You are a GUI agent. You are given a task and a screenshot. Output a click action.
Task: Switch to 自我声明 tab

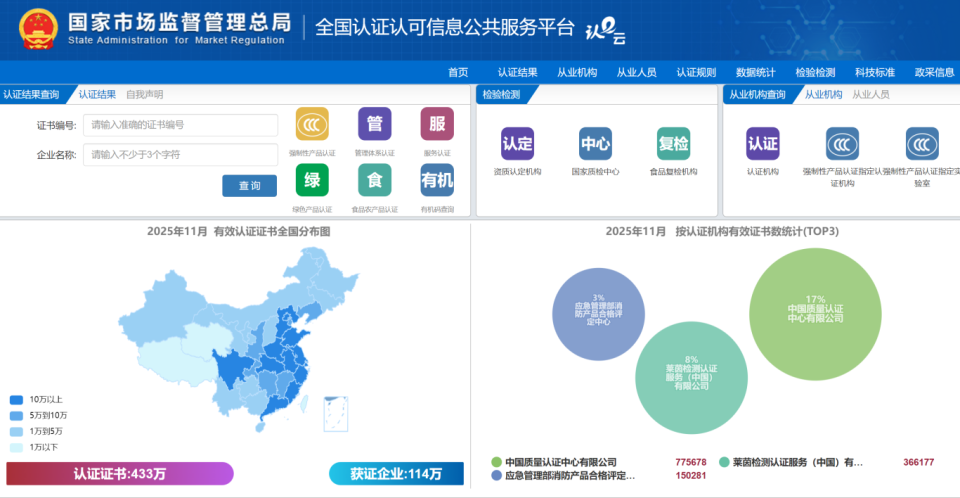point(144,94)
